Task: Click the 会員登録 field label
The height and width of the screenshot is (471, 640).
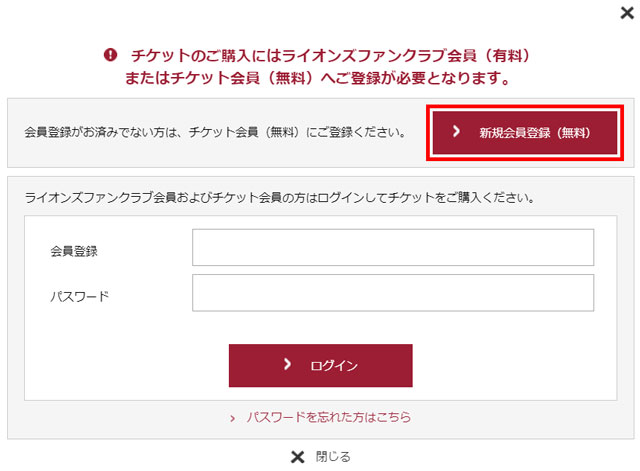Action: [x=74, y=249]
